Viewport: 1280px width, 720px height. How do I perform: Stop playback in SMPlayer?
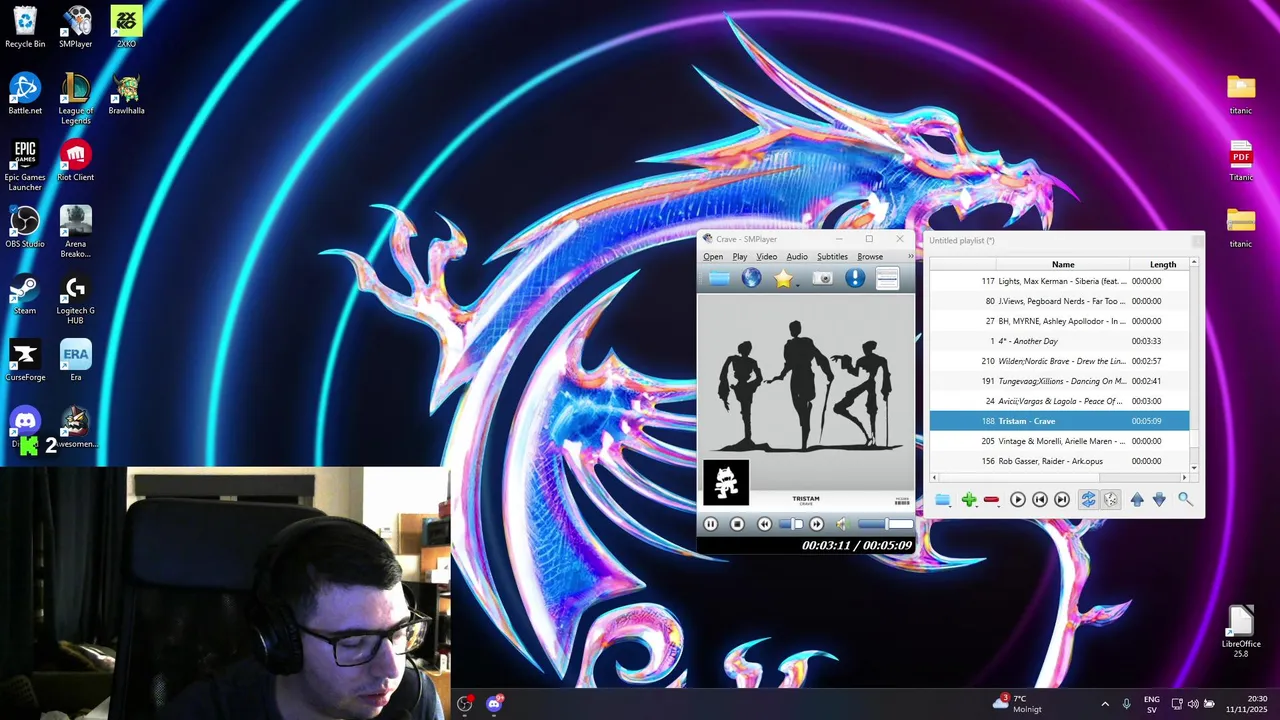coord(737,524)
